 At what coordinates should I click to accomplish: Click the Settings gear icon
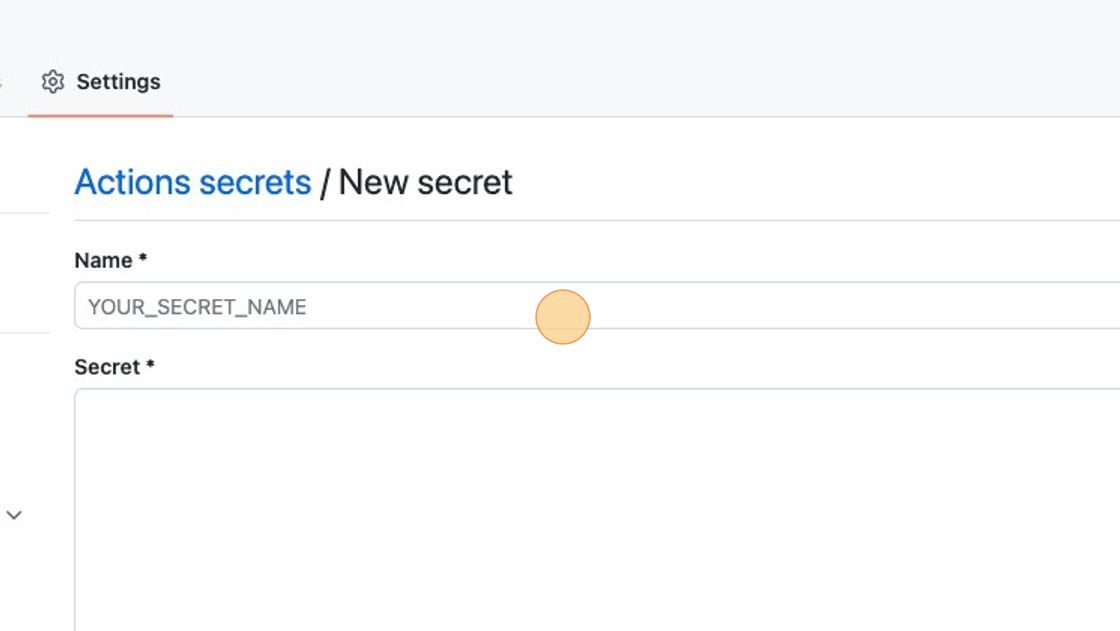(x=52, y=81)
